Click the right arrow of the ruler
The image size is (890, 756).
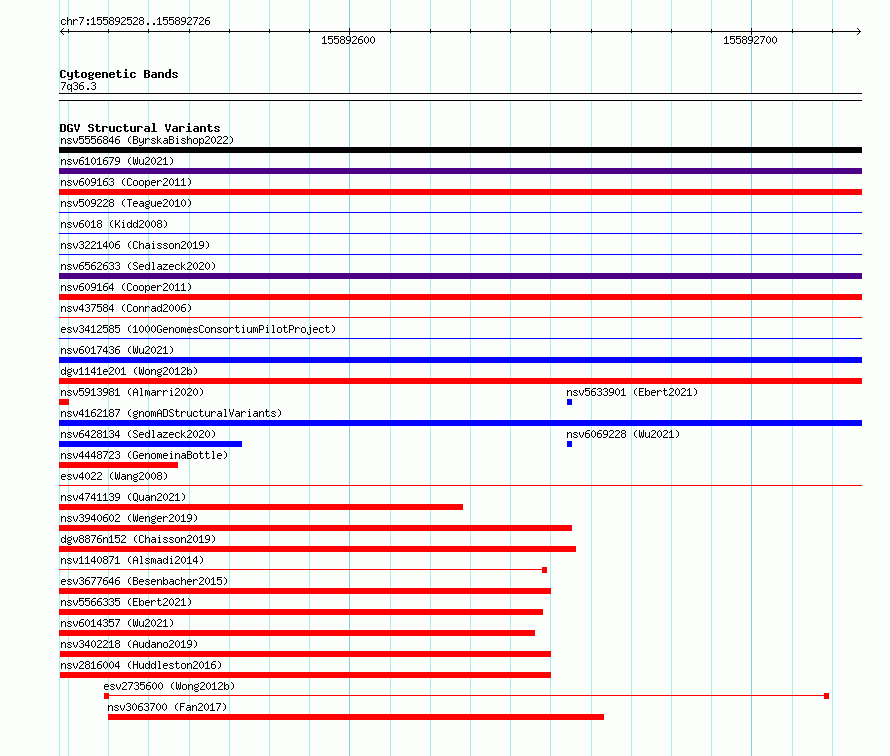click(x=858, y=31)
